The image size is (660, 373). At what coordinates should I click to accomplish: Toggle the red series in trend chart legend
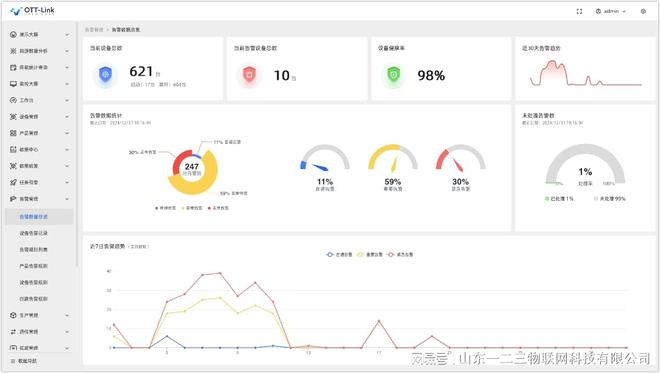tap(400, 254)
